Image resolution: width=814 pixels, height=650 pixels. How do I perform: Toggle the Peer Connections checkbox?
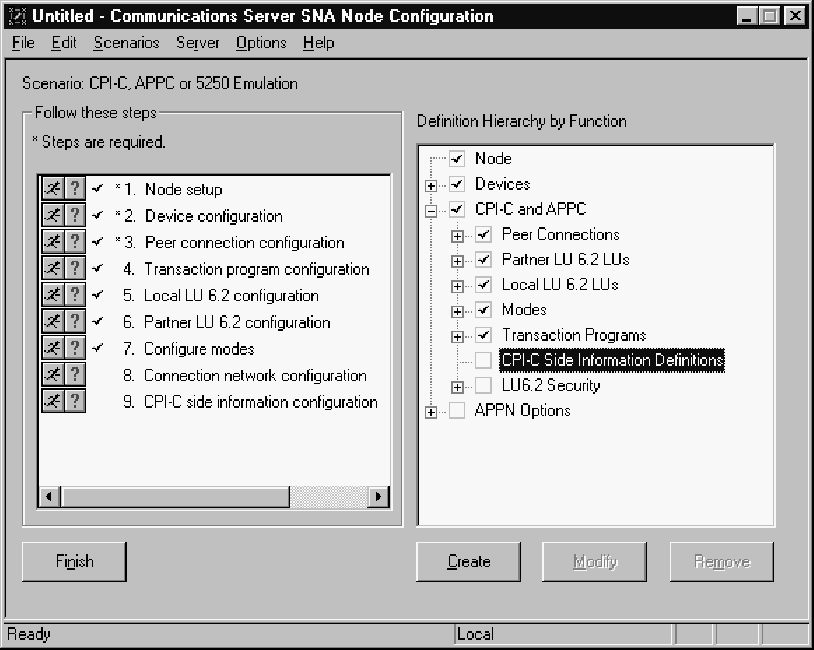(483, 234)
